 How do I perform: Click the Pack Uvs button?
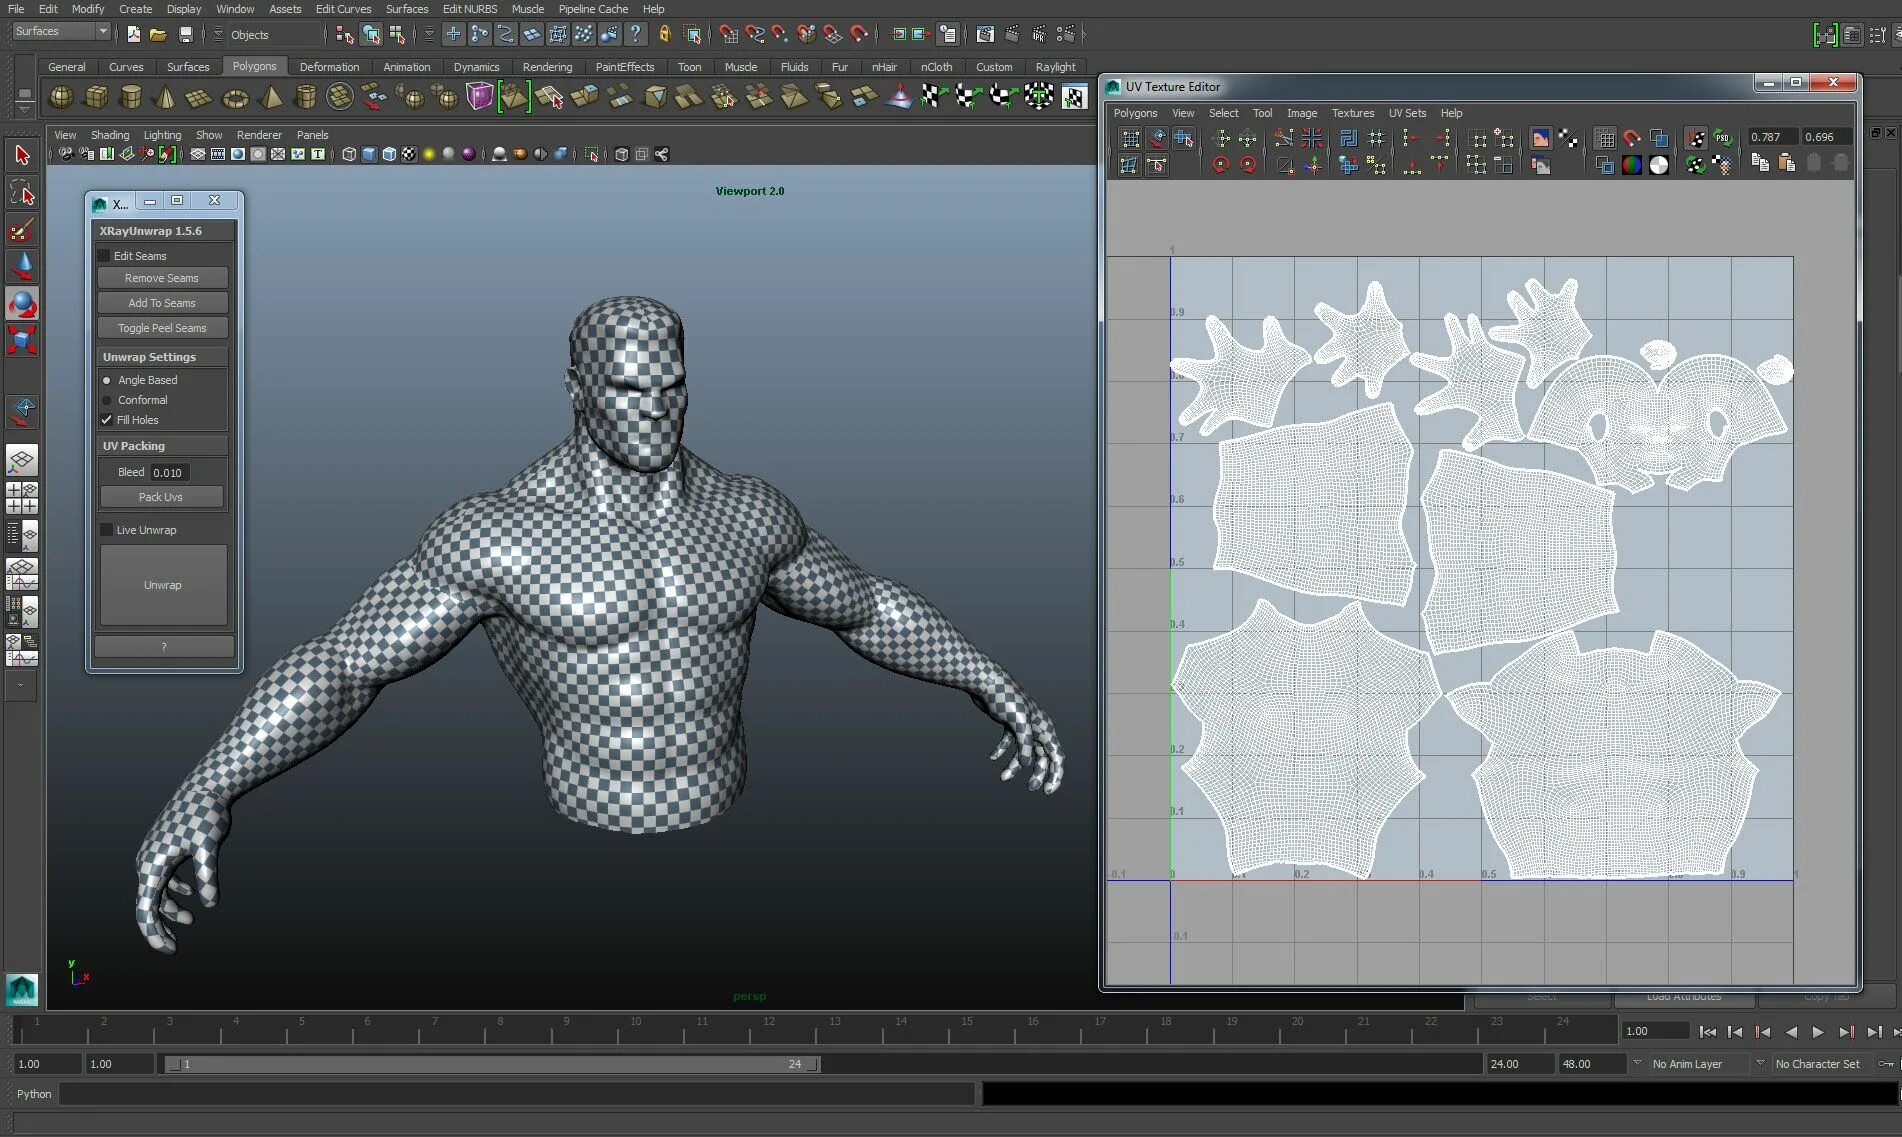161,497
